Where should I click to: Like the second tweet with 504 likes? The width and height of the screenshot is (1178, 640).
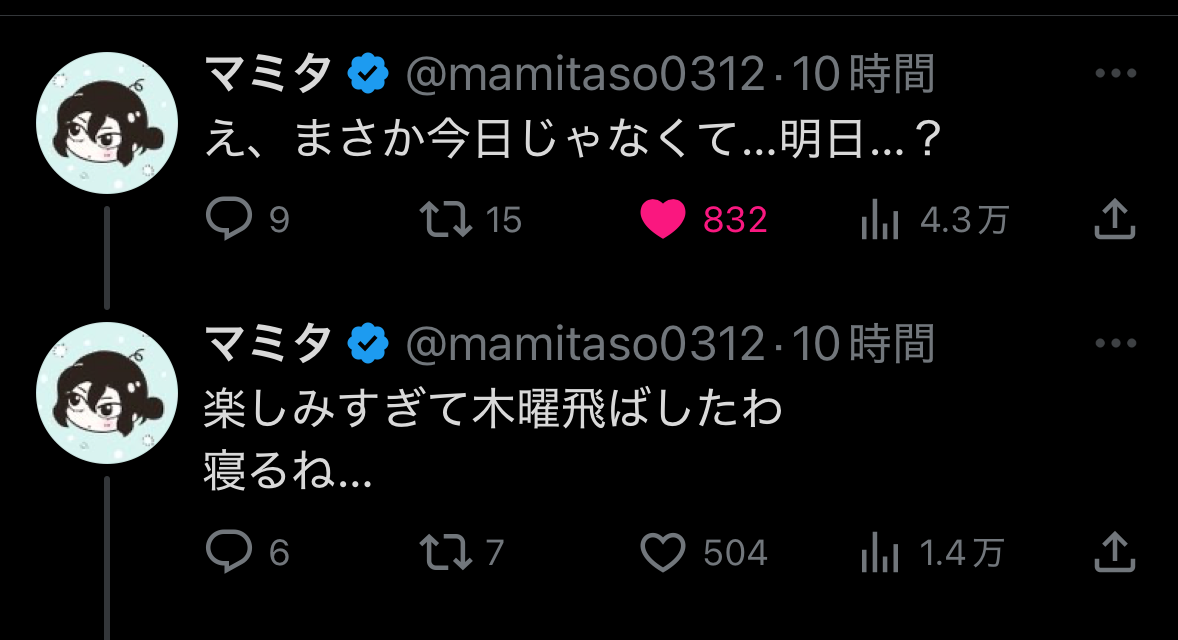click(662, 552)
